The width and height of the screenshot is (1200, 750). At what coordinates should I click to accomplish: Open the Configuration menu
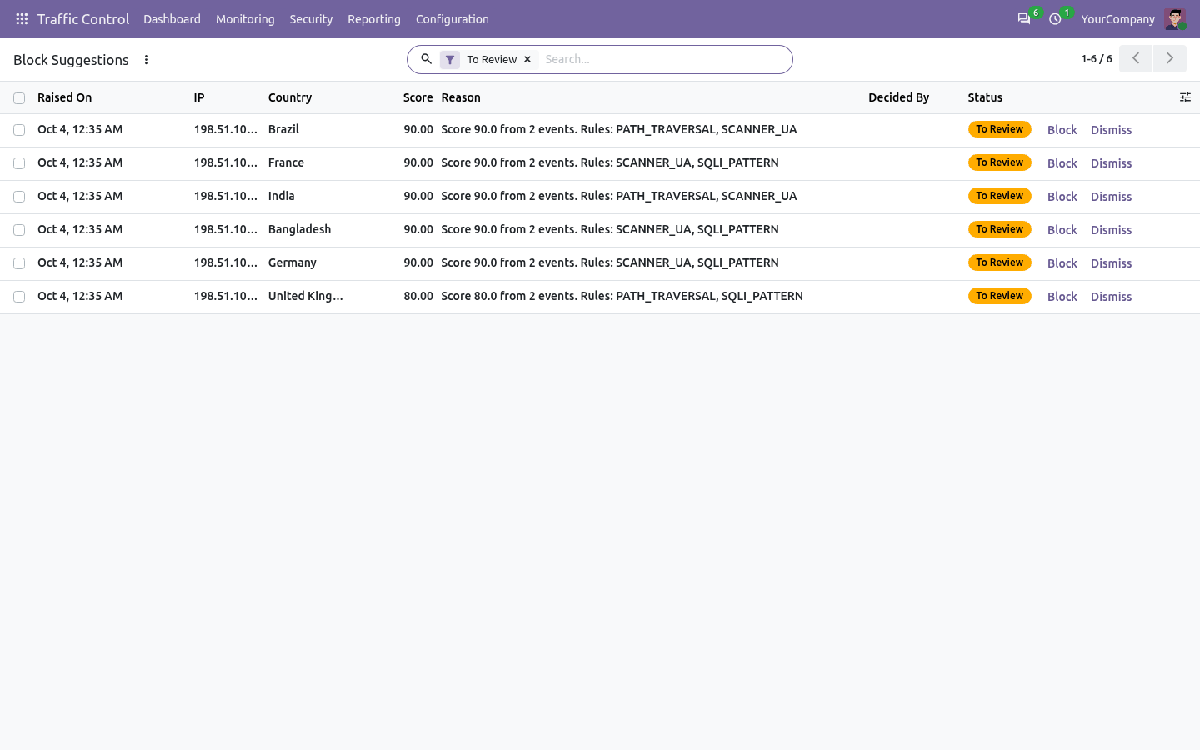pos(452,19)
